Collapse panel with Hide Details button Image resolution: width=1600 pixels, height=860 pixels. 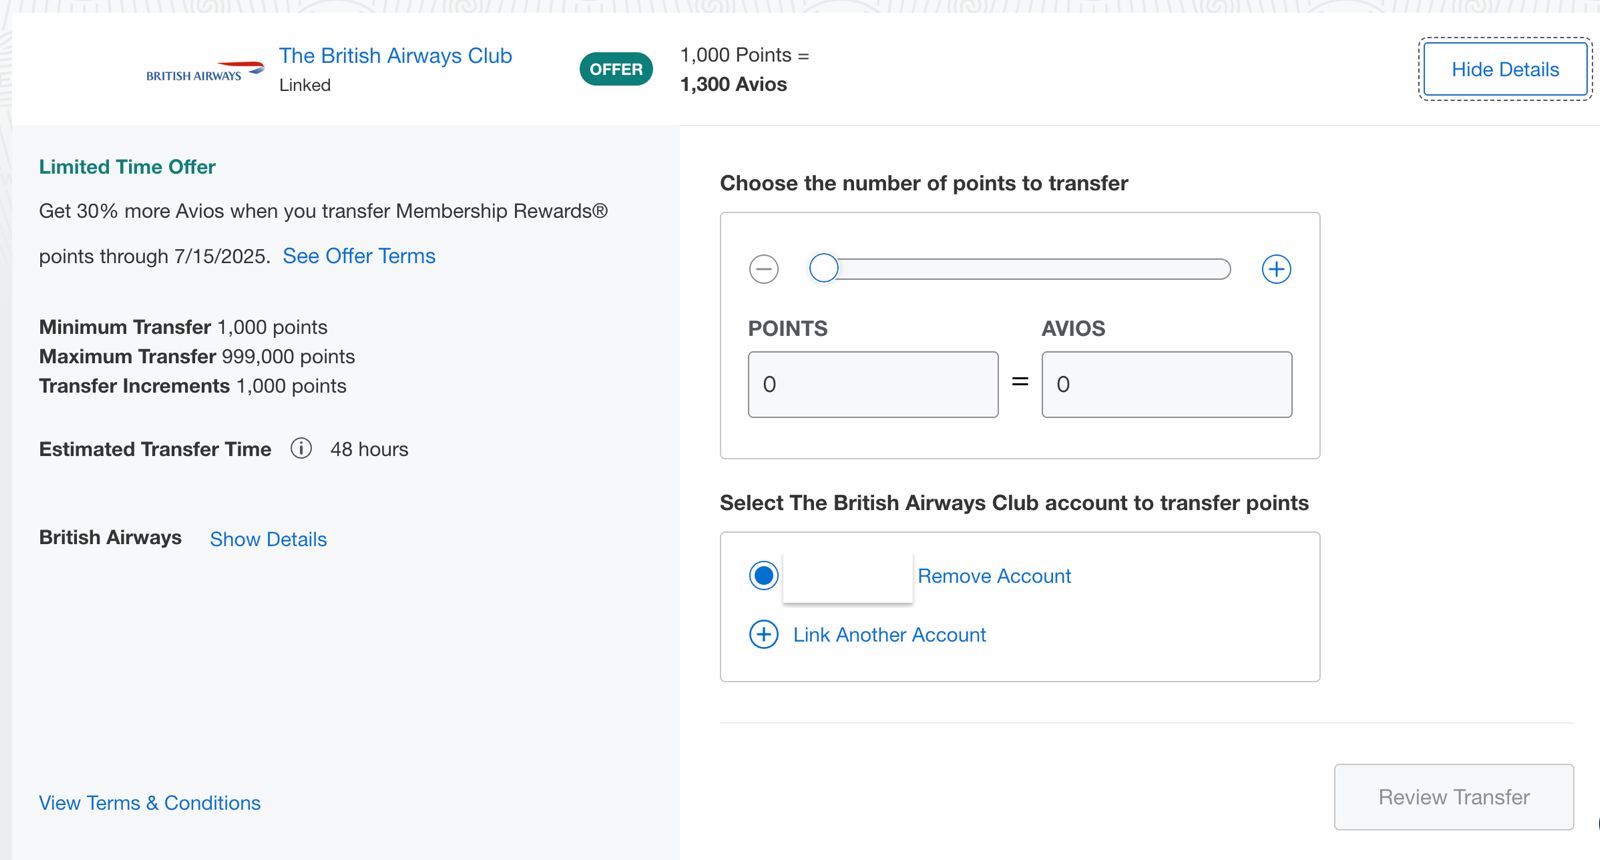tap(1505, 69)
